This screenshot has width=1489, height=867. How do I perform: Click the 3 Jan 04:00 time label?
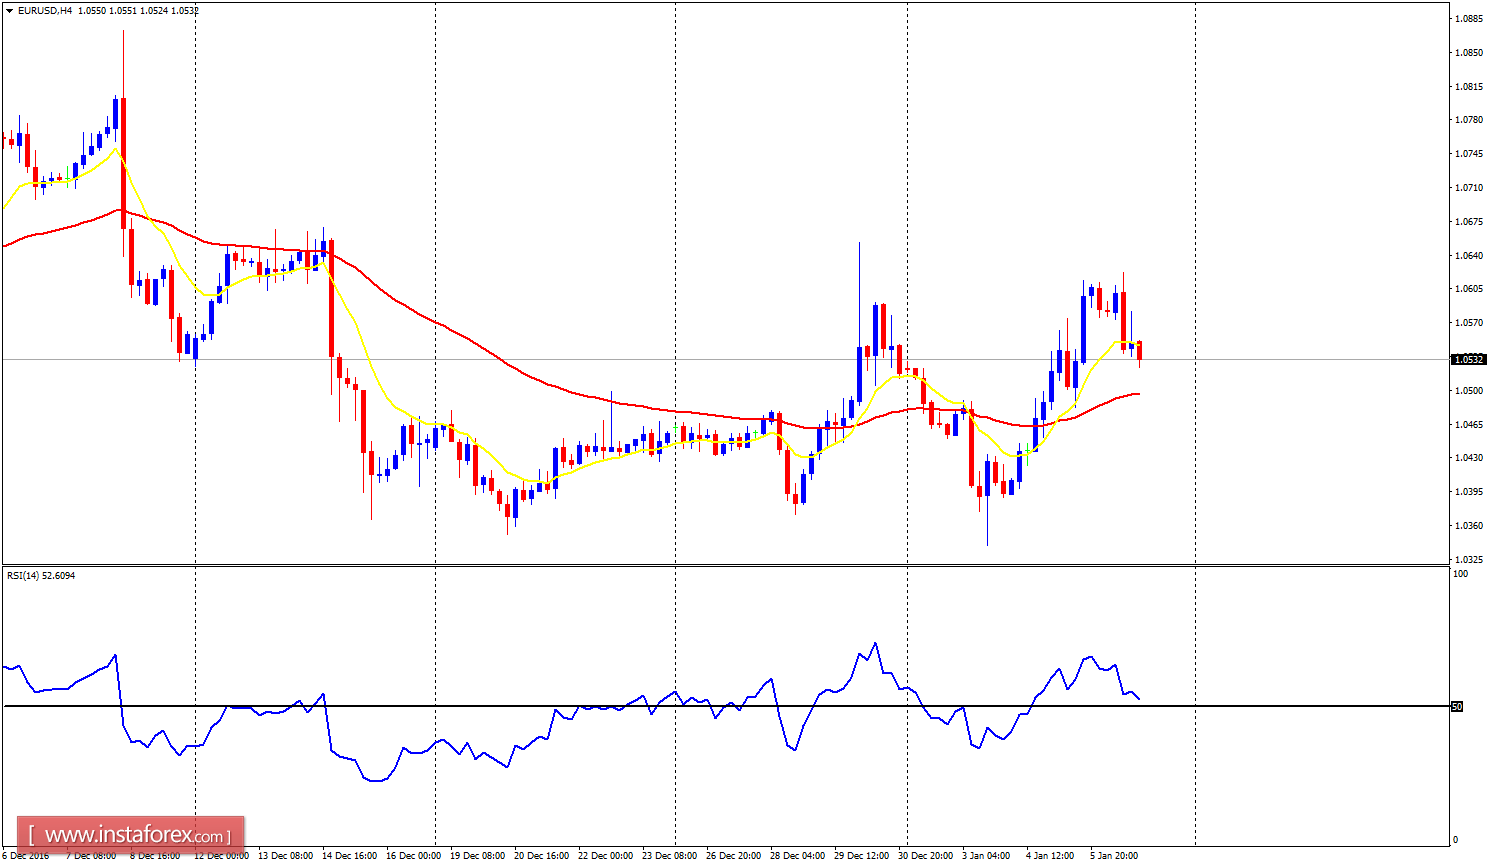pyautogui.click(x=986, y=855)
